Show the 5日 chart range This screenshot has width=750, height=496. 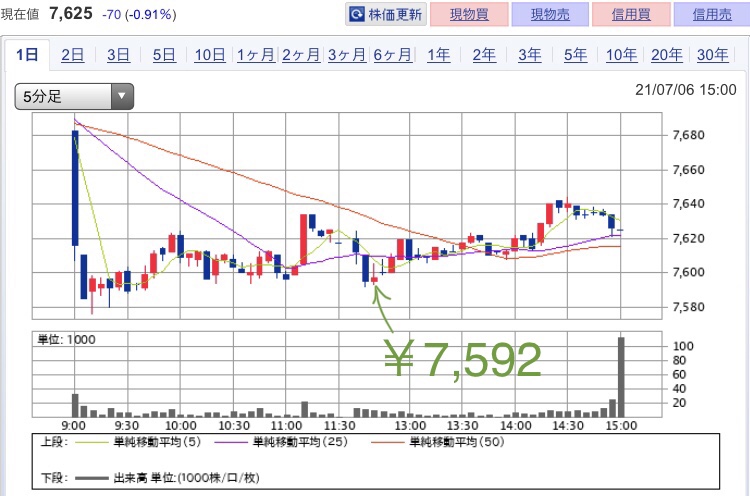coord(164,55)
